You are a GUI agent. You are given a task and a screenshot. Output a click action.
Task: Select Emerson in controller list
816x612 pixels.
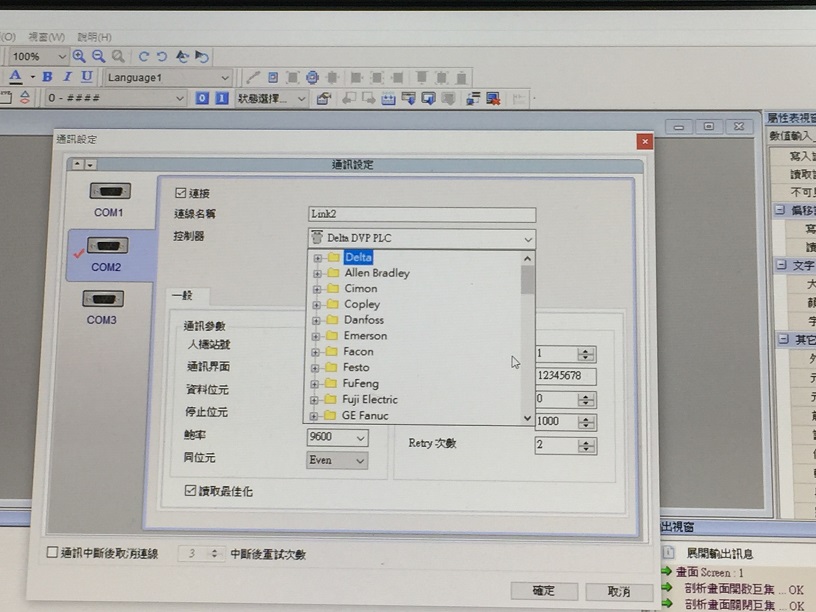tap(365, 336)
